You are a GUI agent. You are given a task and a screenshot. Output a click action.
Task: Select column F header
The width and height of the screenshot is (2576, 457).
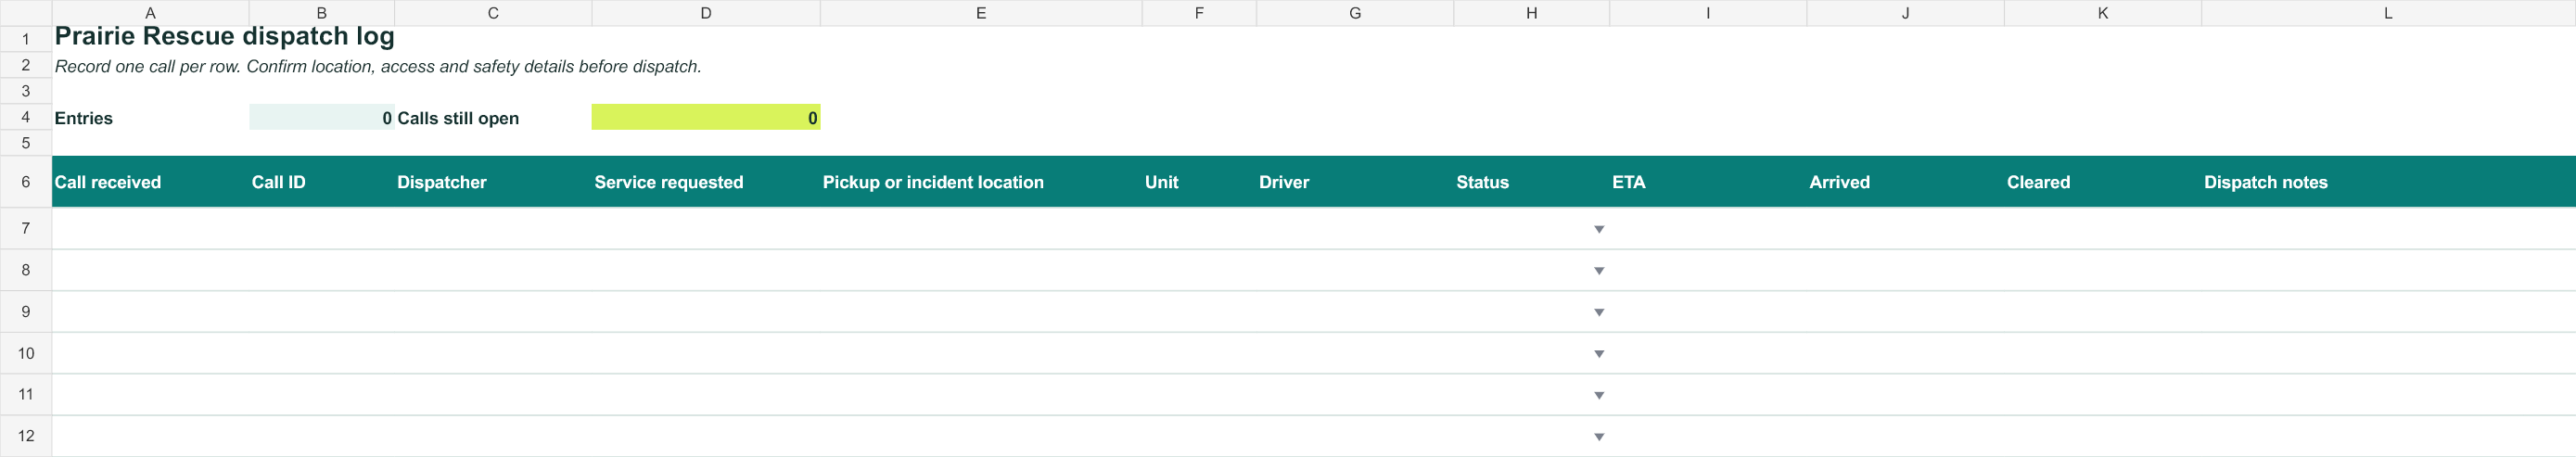coord(1199,13)
